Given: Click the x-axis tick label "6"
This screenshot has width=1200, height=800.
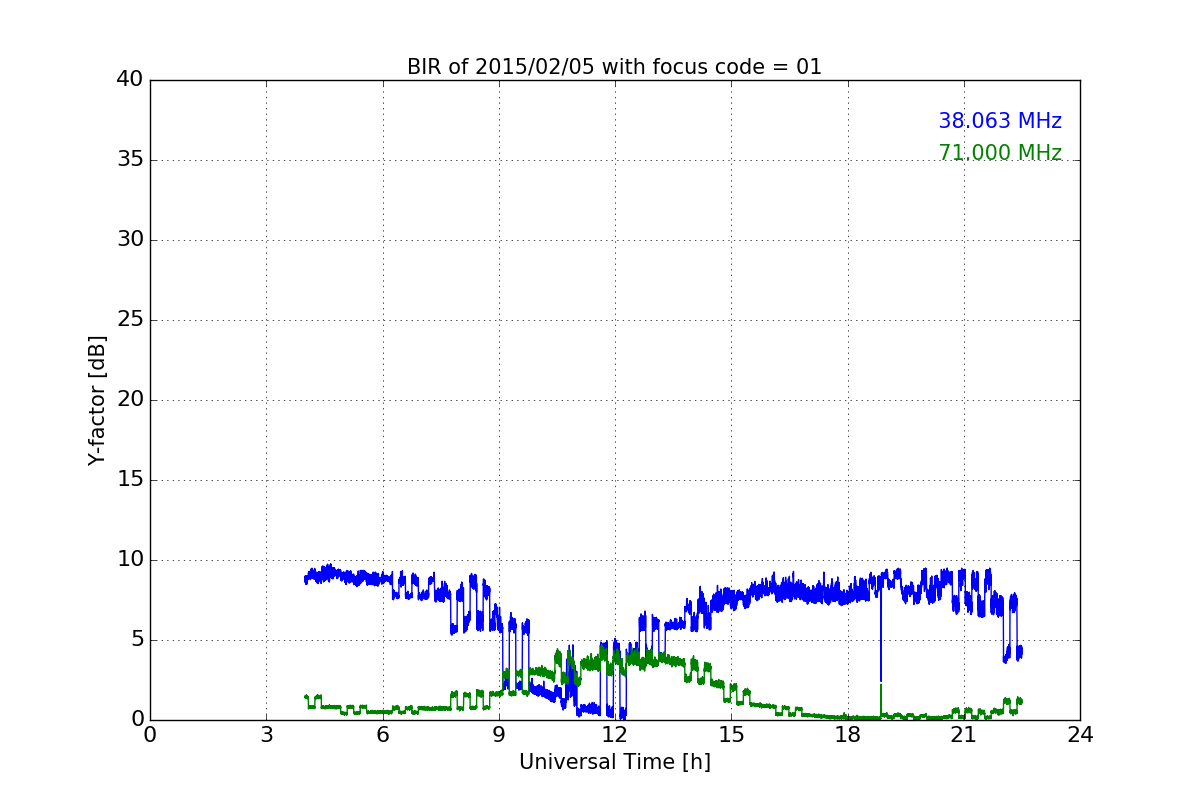Looking at the screenshot, I should tap(382, 735).
